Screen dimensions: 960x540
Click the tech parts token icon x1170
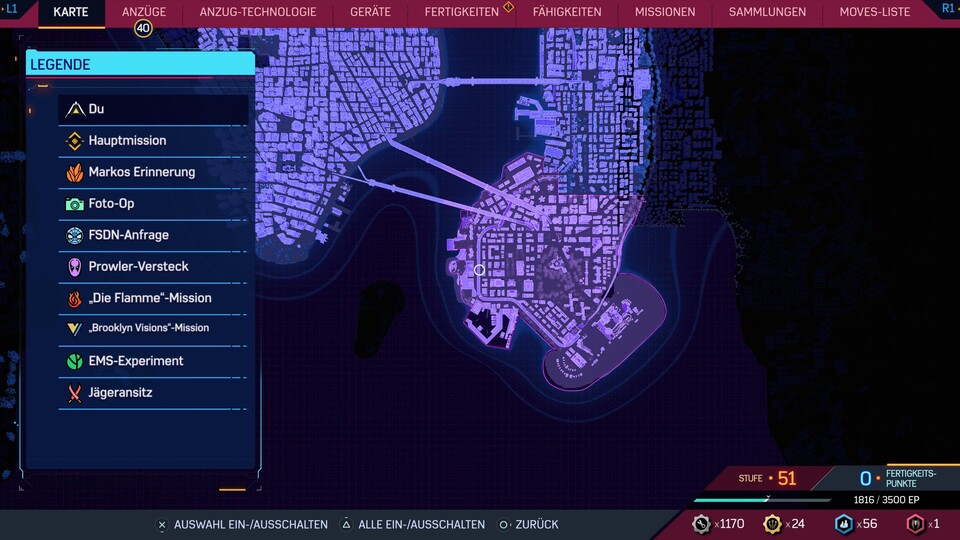tap(702, 524)
